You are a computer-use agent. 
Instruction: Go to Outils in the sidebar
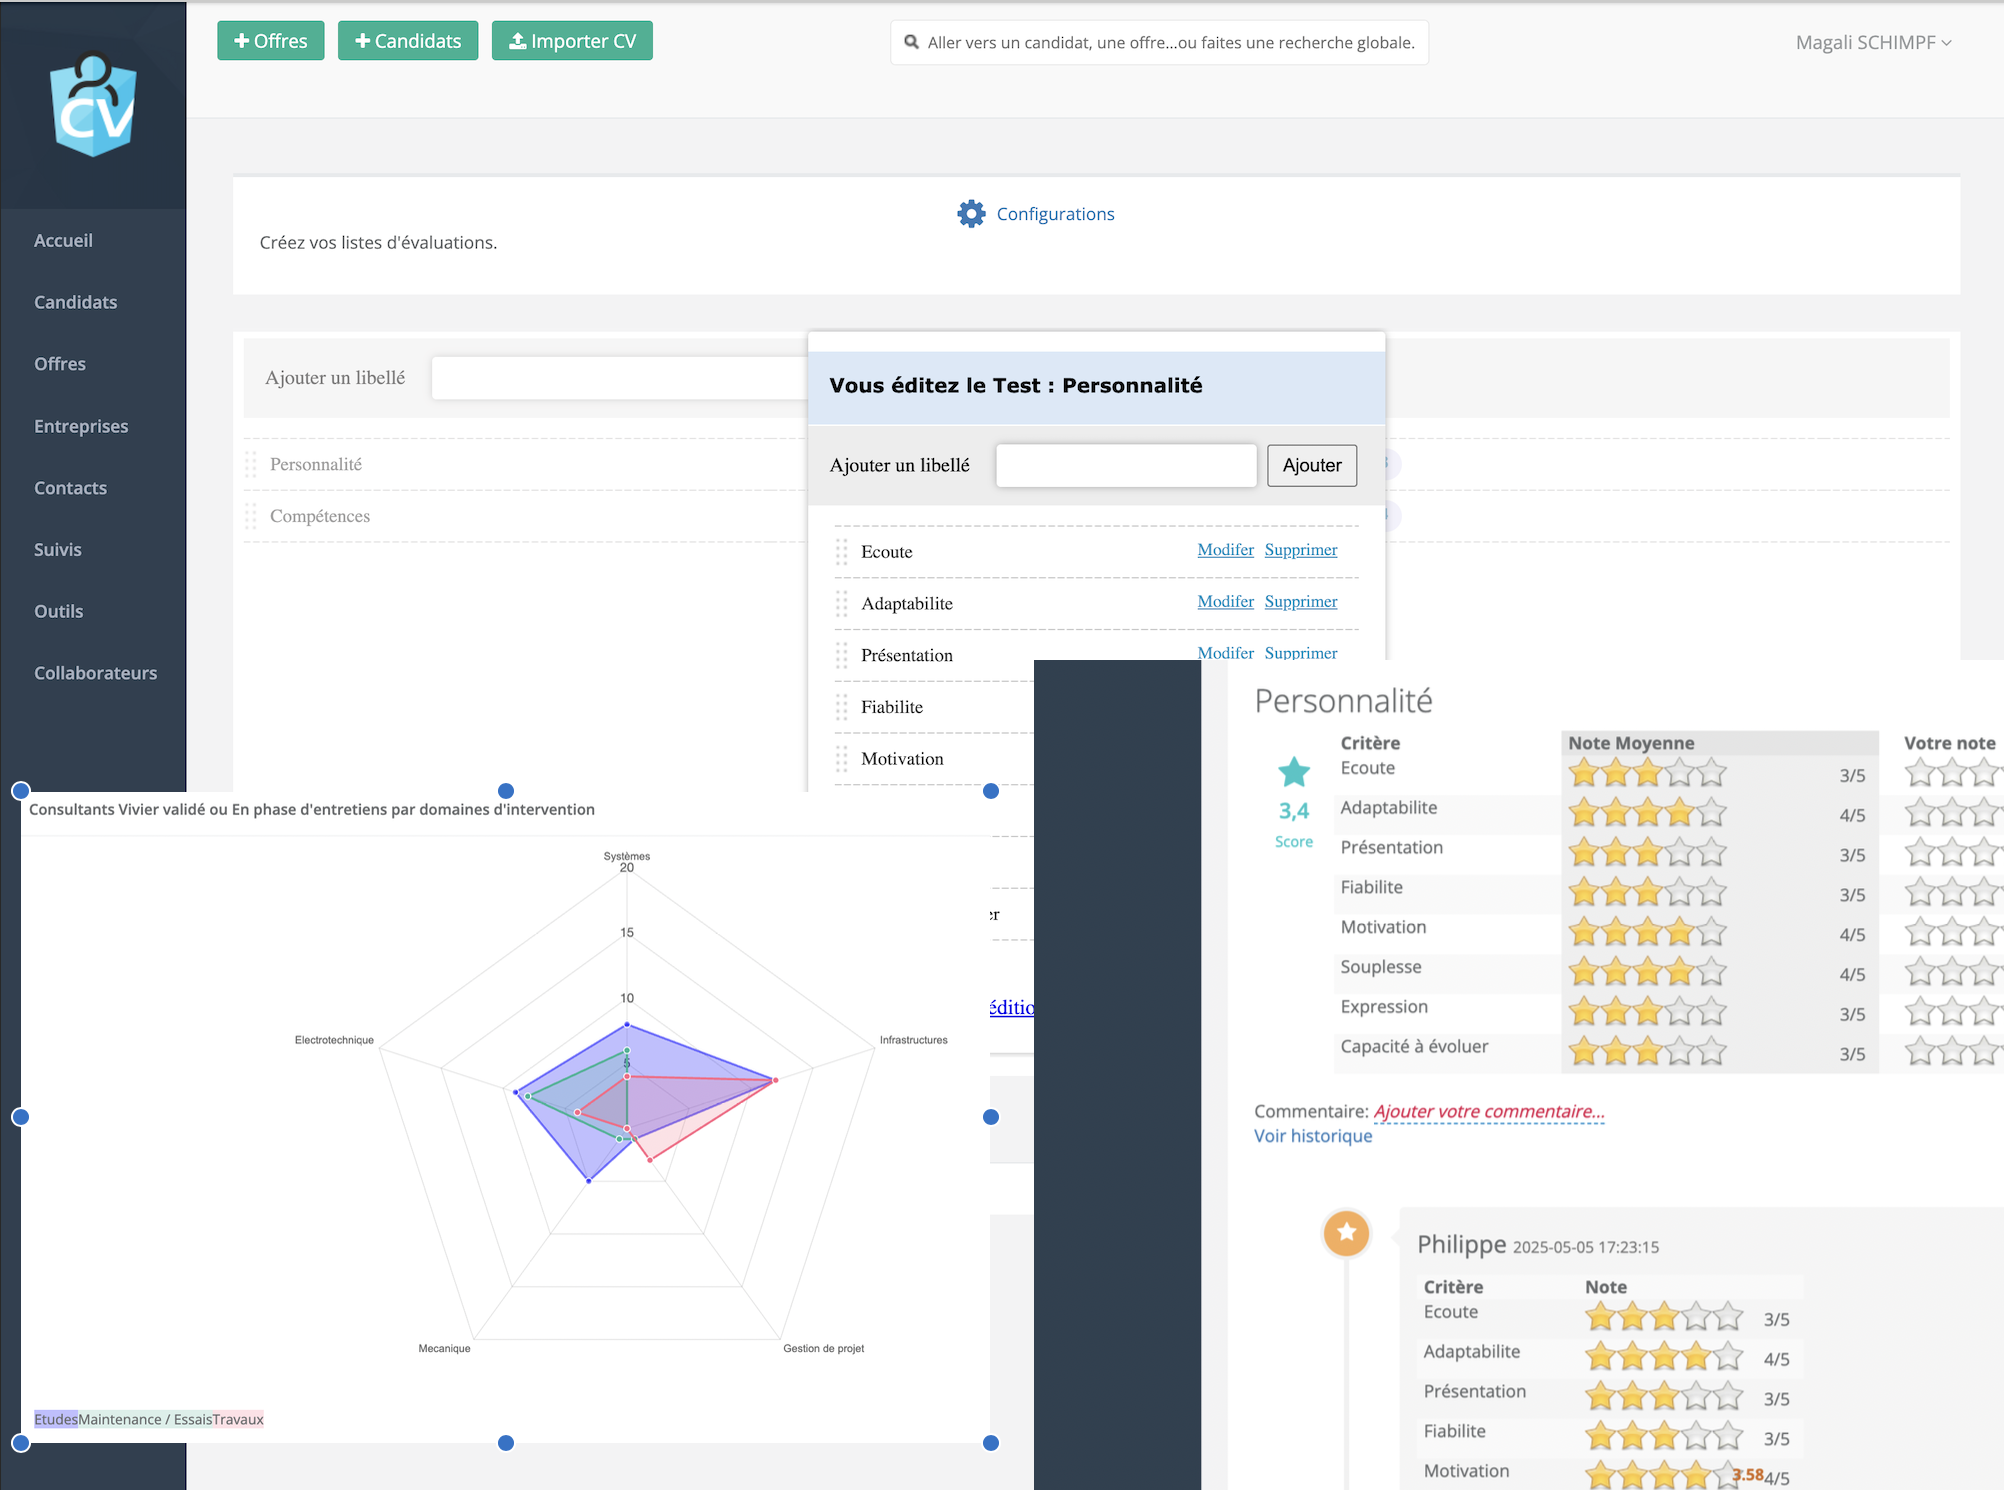(x=58, y=611)
